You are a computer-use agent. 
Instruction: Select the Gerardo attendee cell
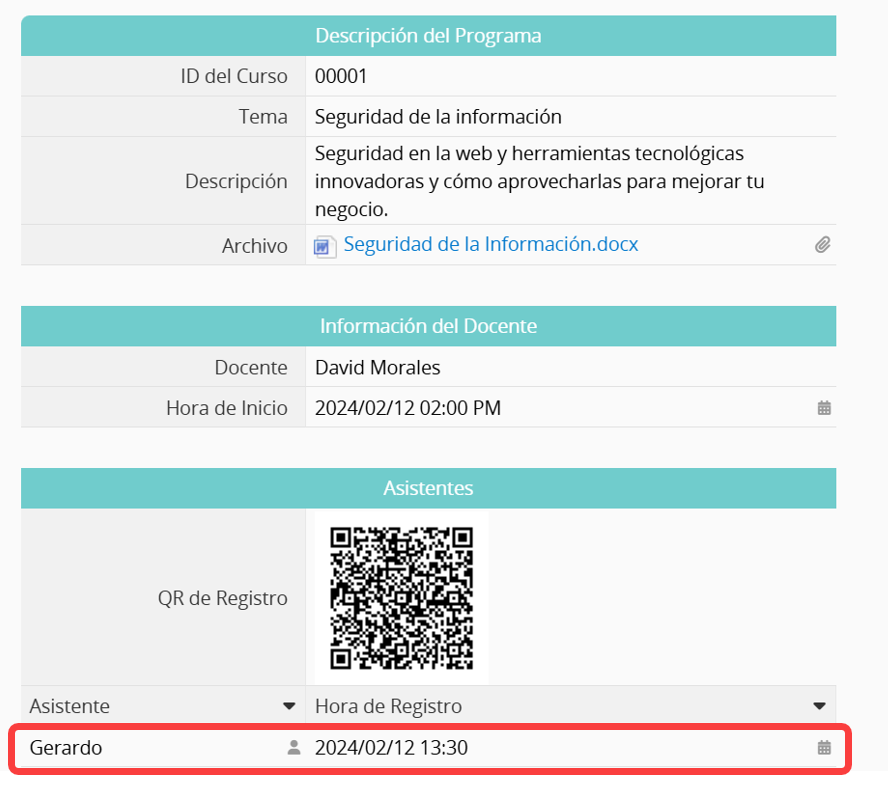[66, 747]
